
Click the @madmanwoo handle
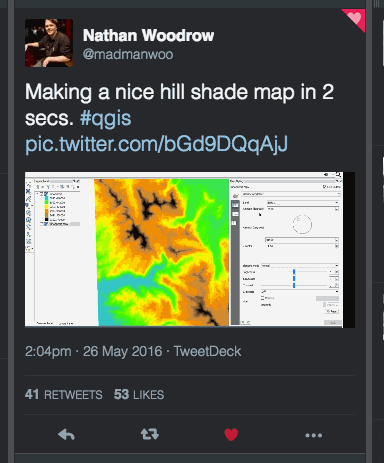(x=128, y=54)
